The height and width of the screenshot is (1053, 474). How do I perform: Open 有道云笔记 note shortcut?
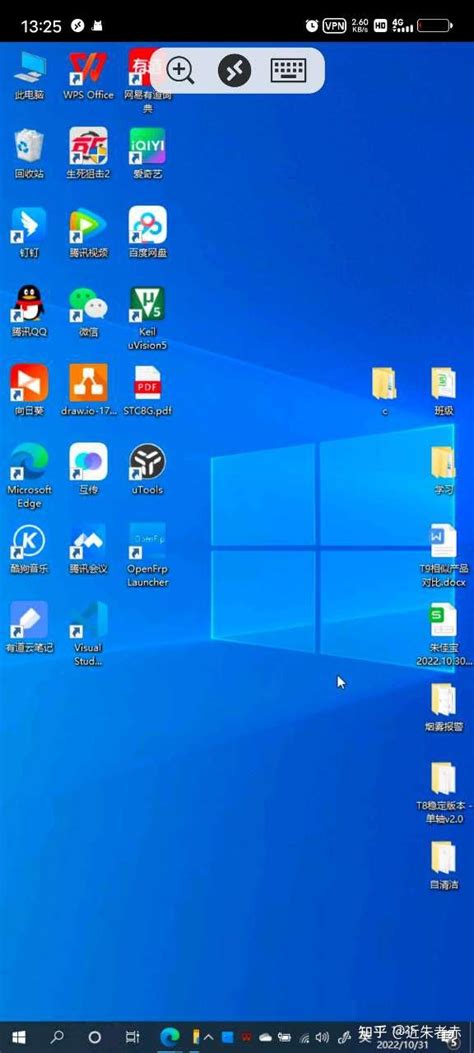tap(29, 628)
